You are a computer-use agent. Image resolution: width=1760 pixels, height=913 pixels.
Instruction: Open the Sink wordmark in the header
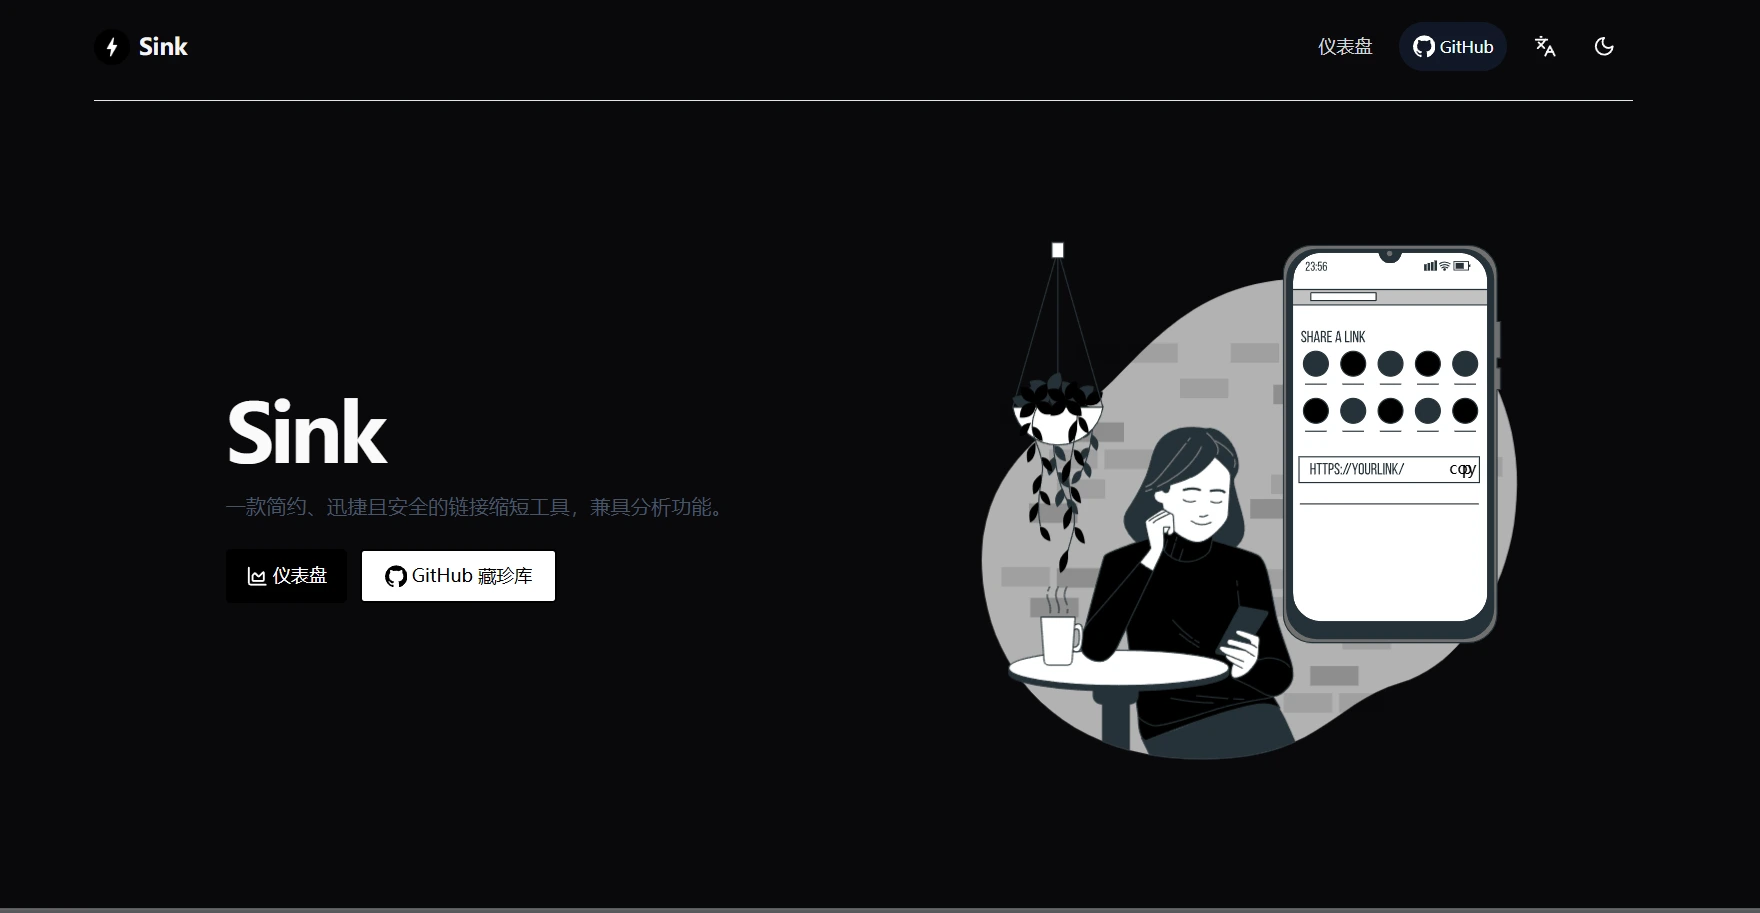coord(163,47)
